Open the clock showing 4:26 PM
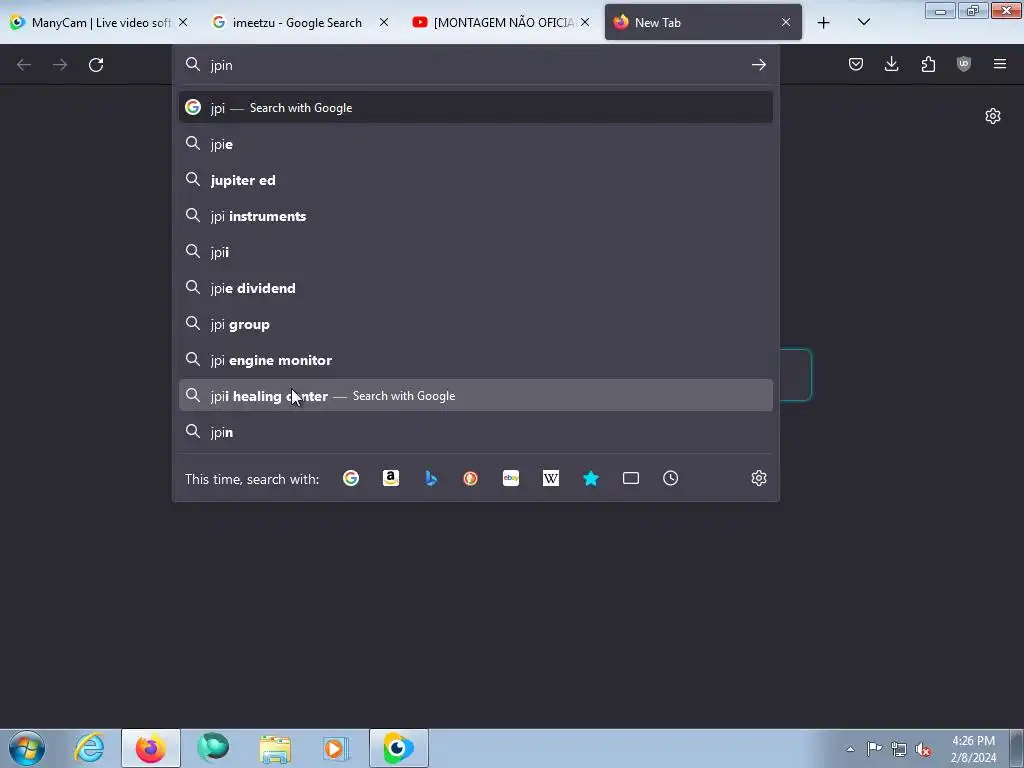The height and width of the screenshot is (768, 1024). click(x=973, y=749)
